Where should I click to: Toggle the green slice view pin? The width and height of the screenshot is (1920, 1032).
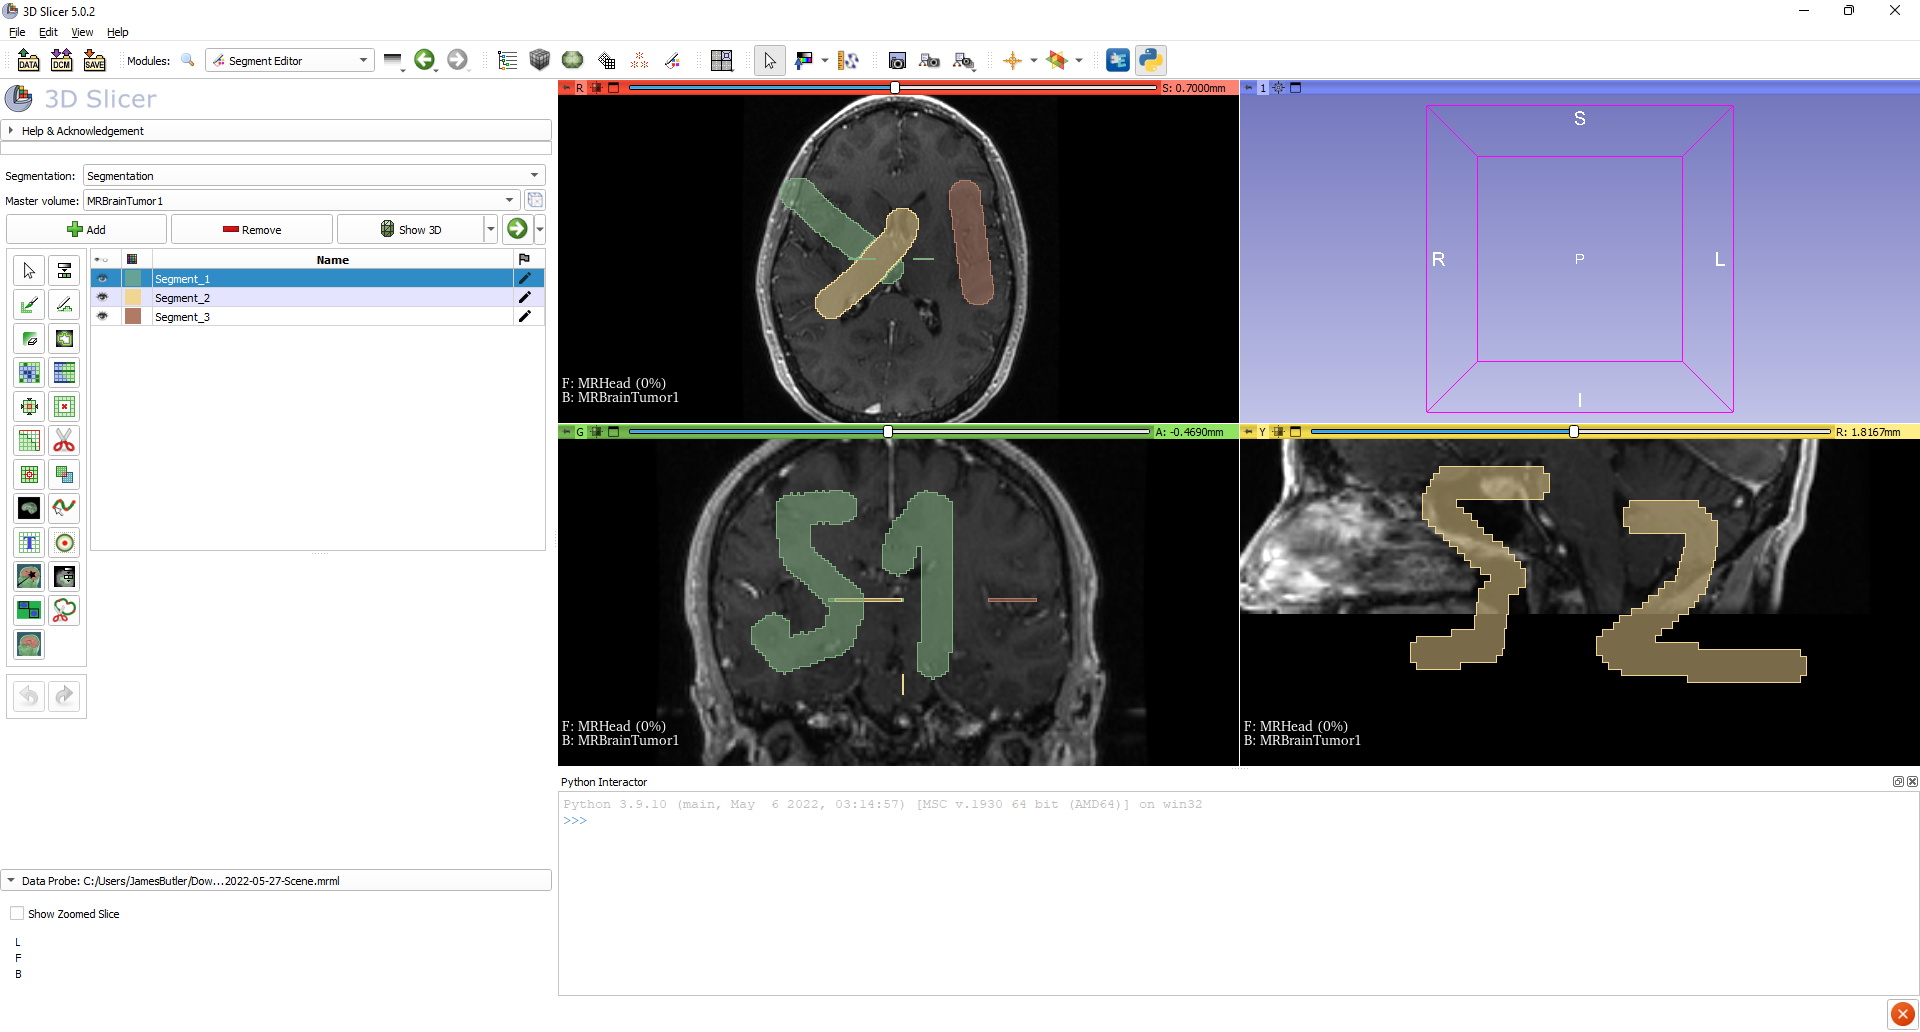tap(566, 432)
